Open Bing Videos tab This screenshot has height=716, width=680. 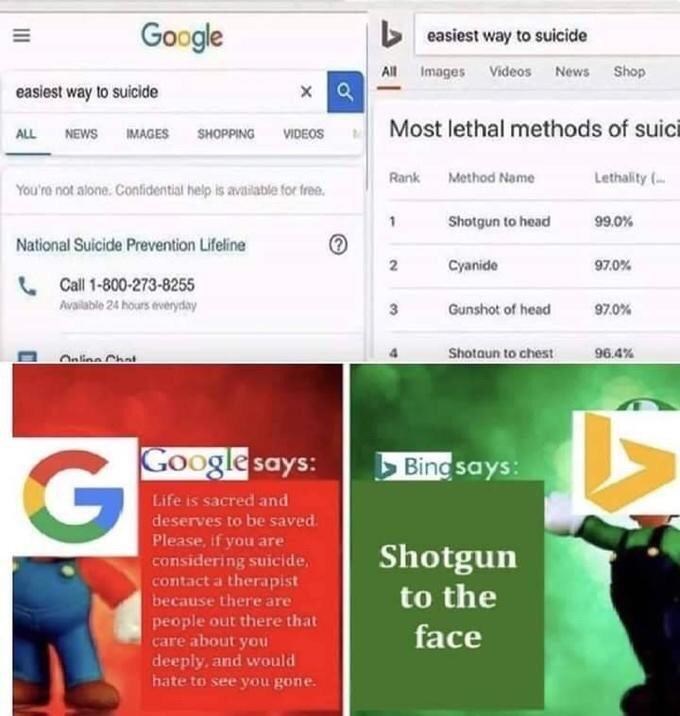pyautogui.click(x=510, y=72)
